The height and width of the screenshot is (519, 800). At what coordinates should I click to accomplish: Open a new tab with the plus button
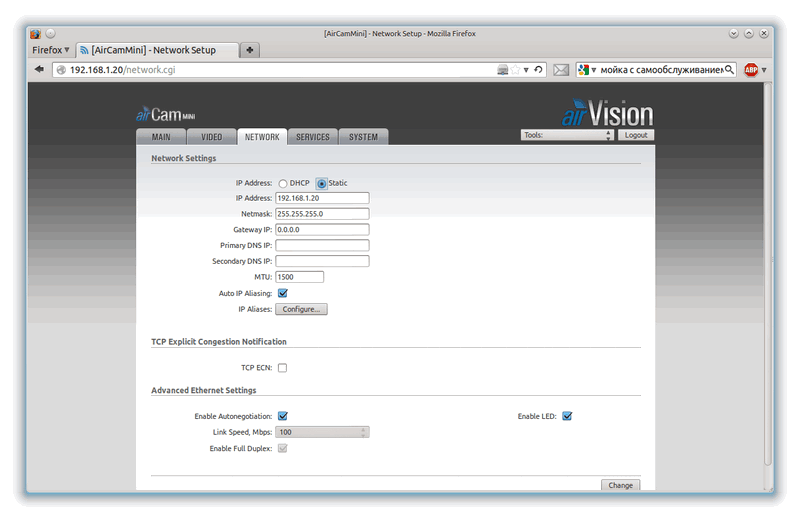(x=249, y=50)
